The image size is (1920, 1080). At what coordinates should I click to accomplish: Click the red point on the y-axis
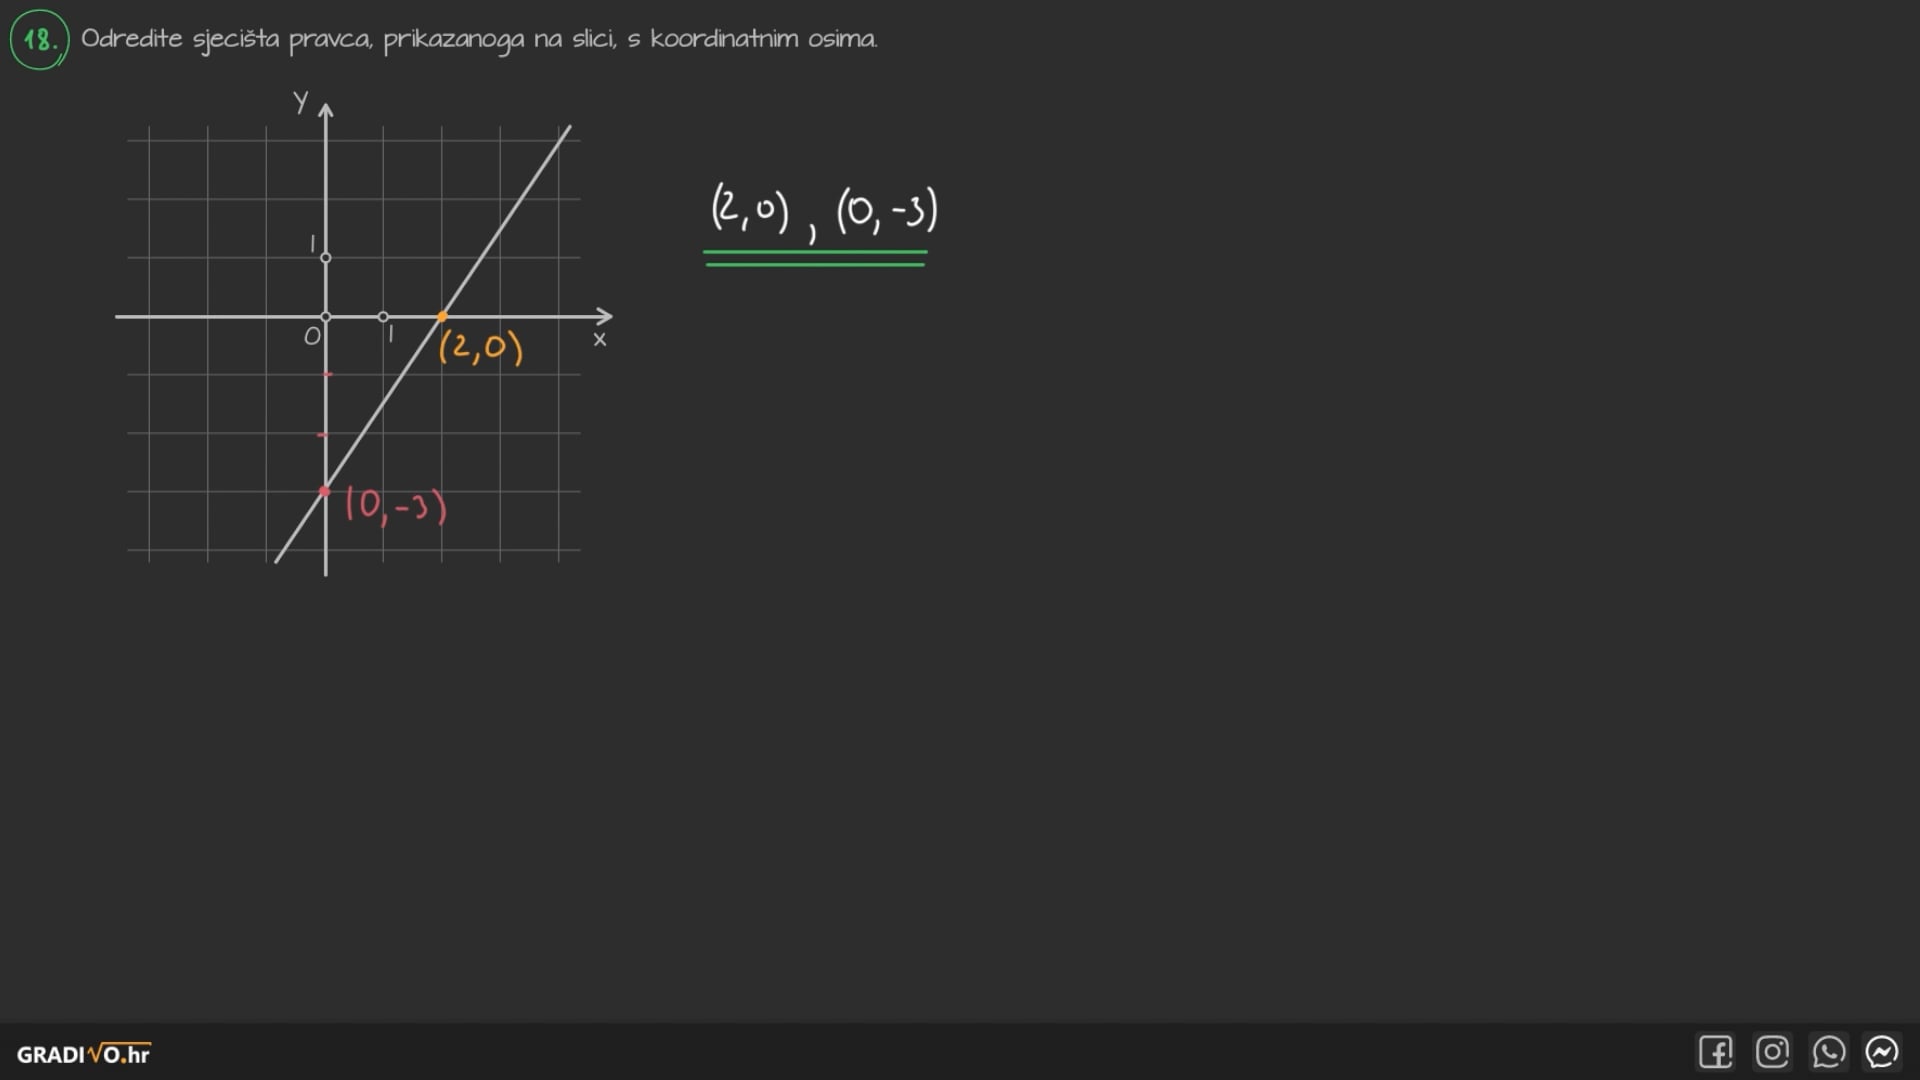point(325,491)
